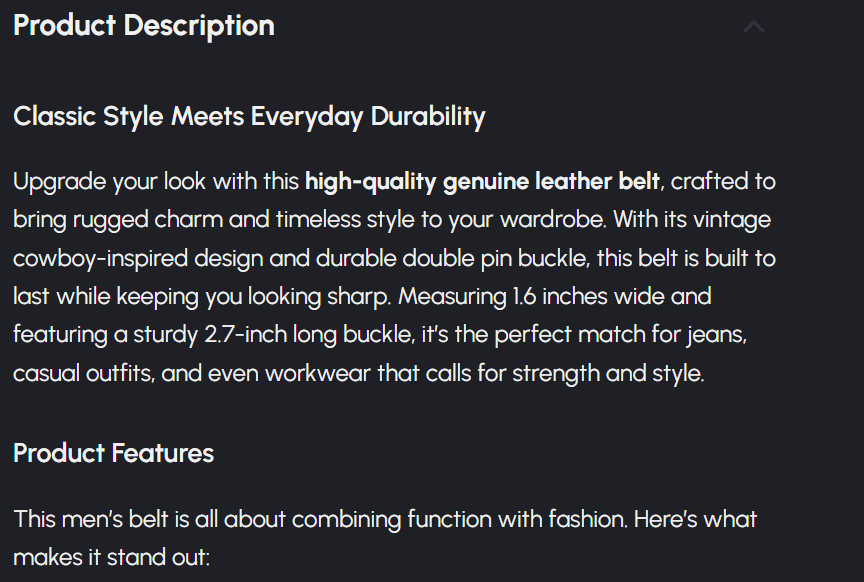Screen dimensions: 864x582
Task: Collapse the Product Description section chevron
Action: click(x=754, y=27)
